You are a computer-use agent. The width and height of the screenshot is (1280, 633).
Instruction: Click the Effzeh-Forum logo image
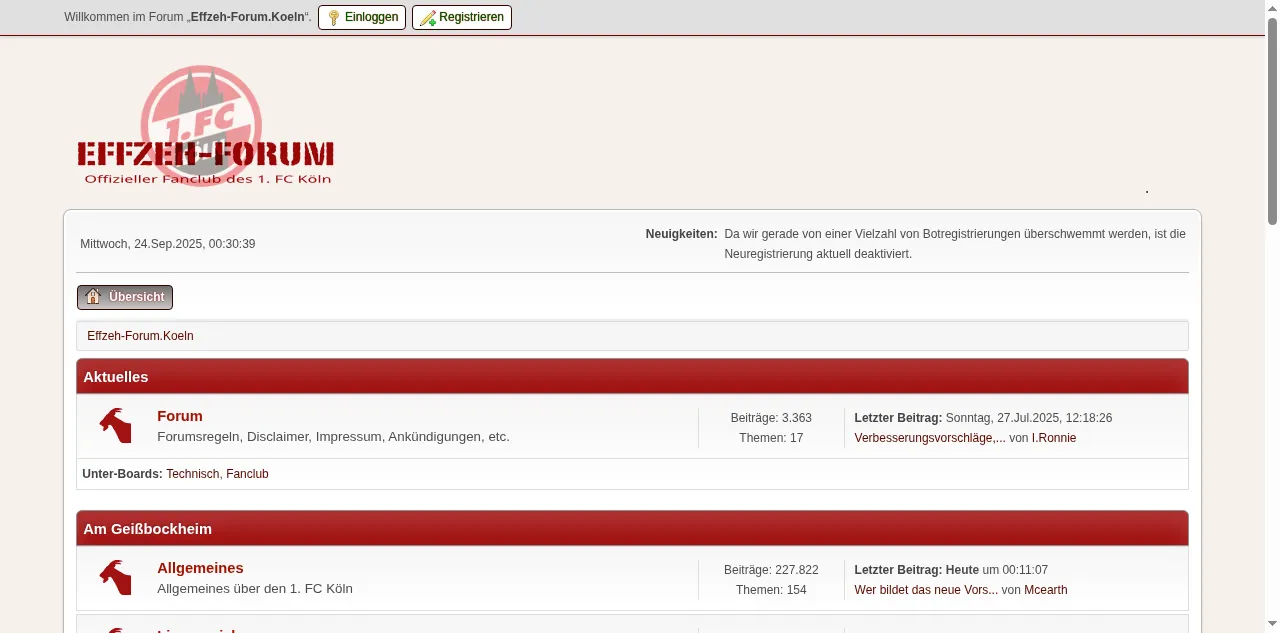tap(205, 126)
